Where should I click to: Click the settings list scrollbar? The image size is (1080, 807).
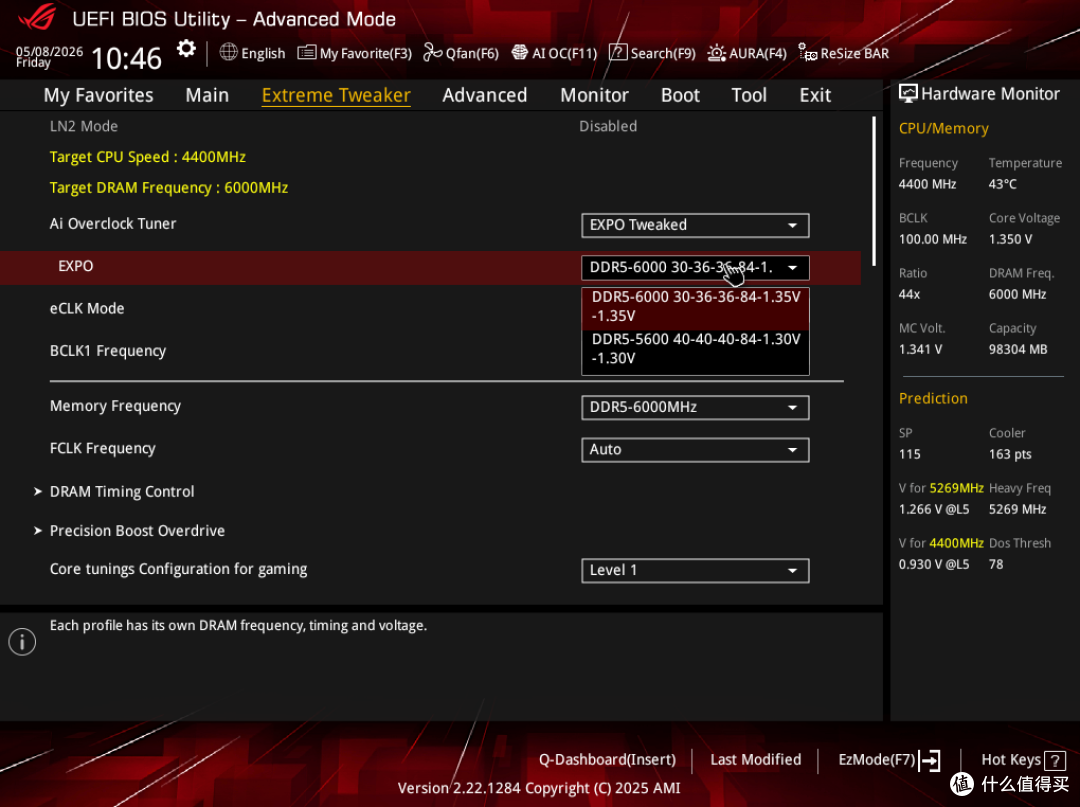pos(874,191)
